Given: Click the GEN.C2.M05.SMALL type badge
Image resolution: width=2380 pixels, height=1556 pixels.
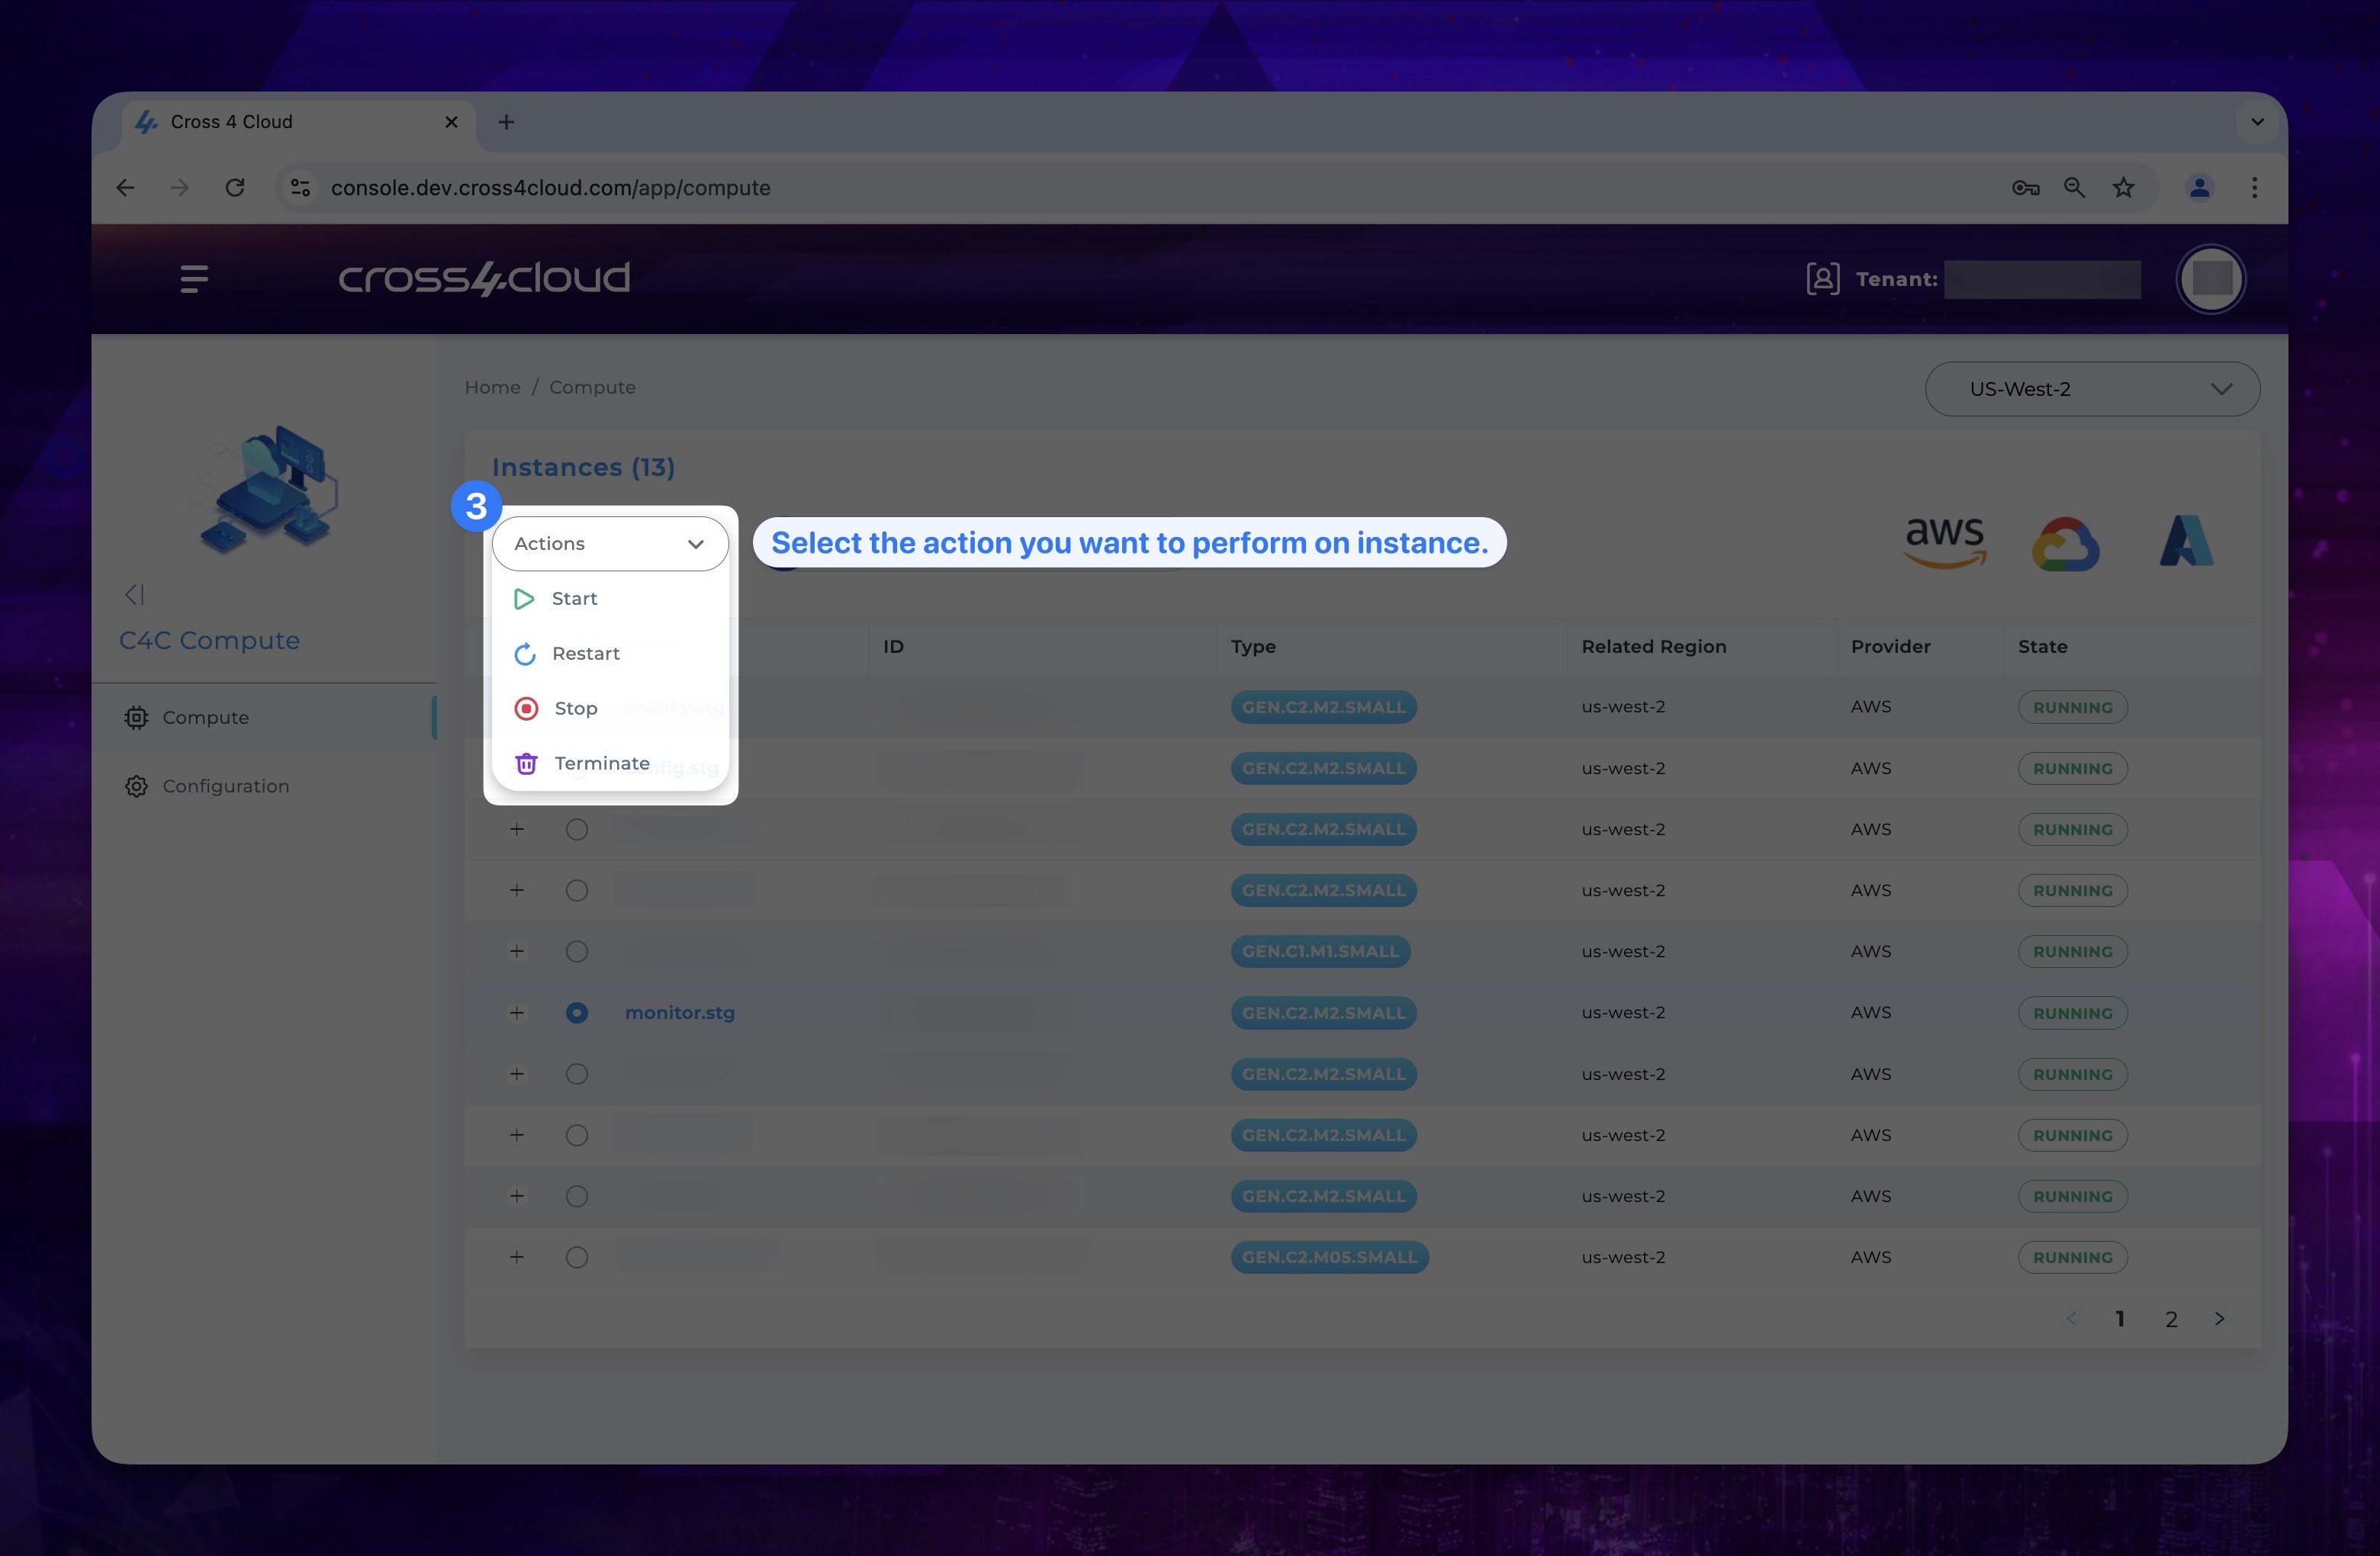Looking at the screenshot, I should [1329, 1258].
